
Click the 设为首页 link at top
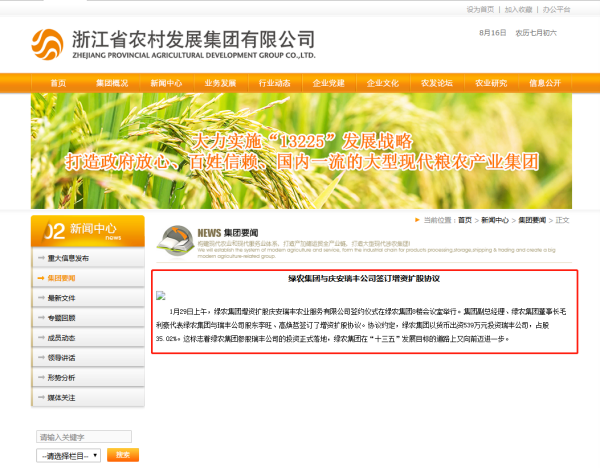480,9
